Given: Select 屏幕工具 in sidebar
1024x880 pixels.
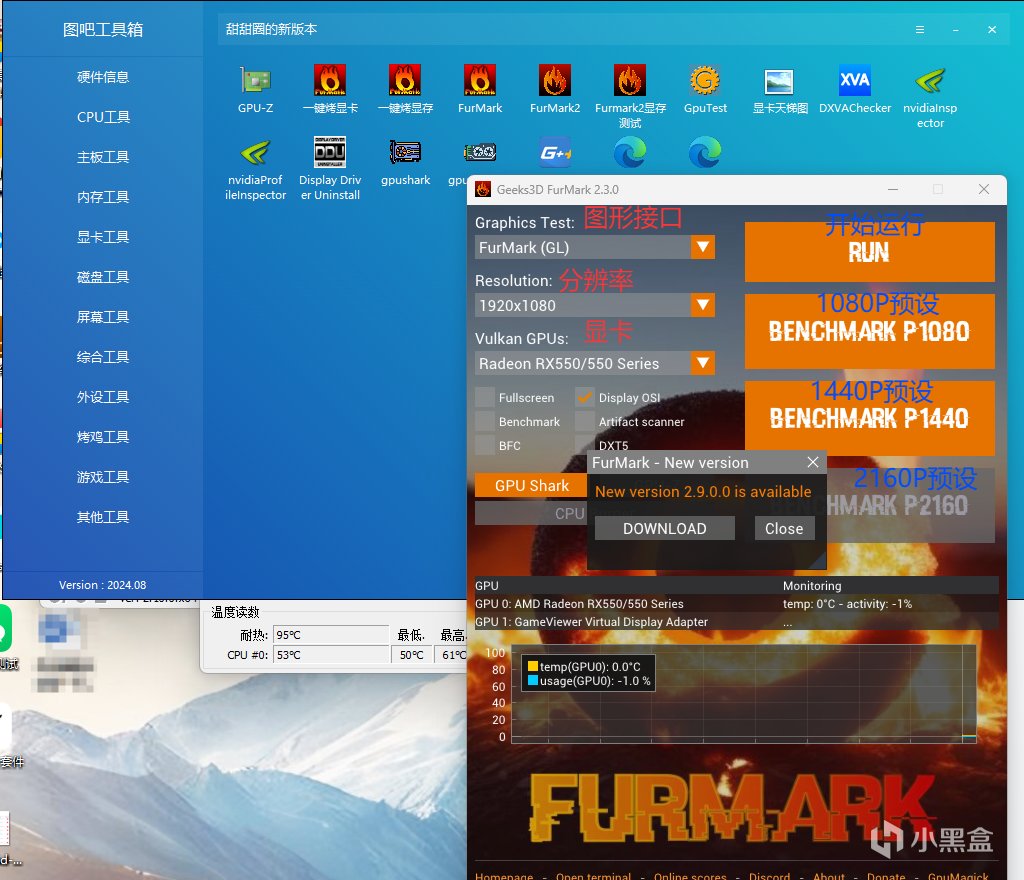Looking at the screenshot, I should click(x=103, y=317).
